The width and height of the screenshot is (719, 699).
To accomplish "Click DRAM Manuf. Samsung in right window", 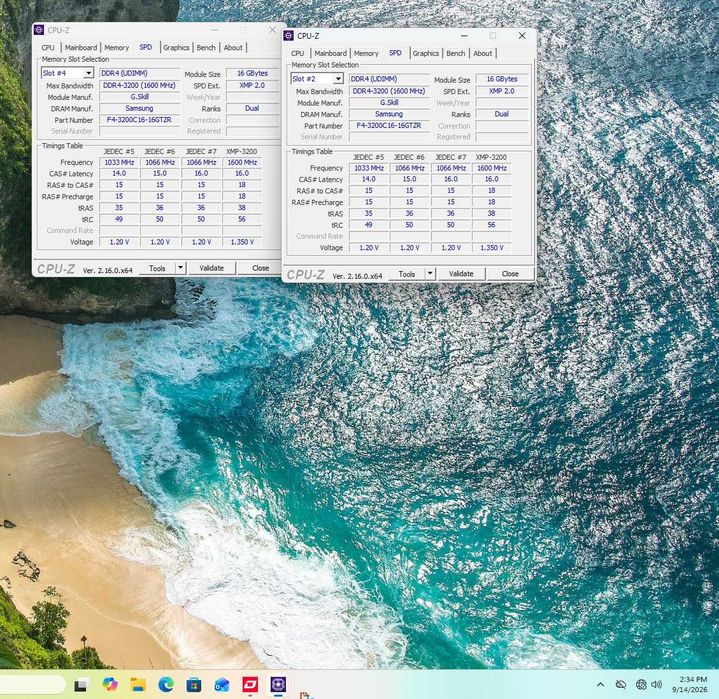I will point(389,114).
